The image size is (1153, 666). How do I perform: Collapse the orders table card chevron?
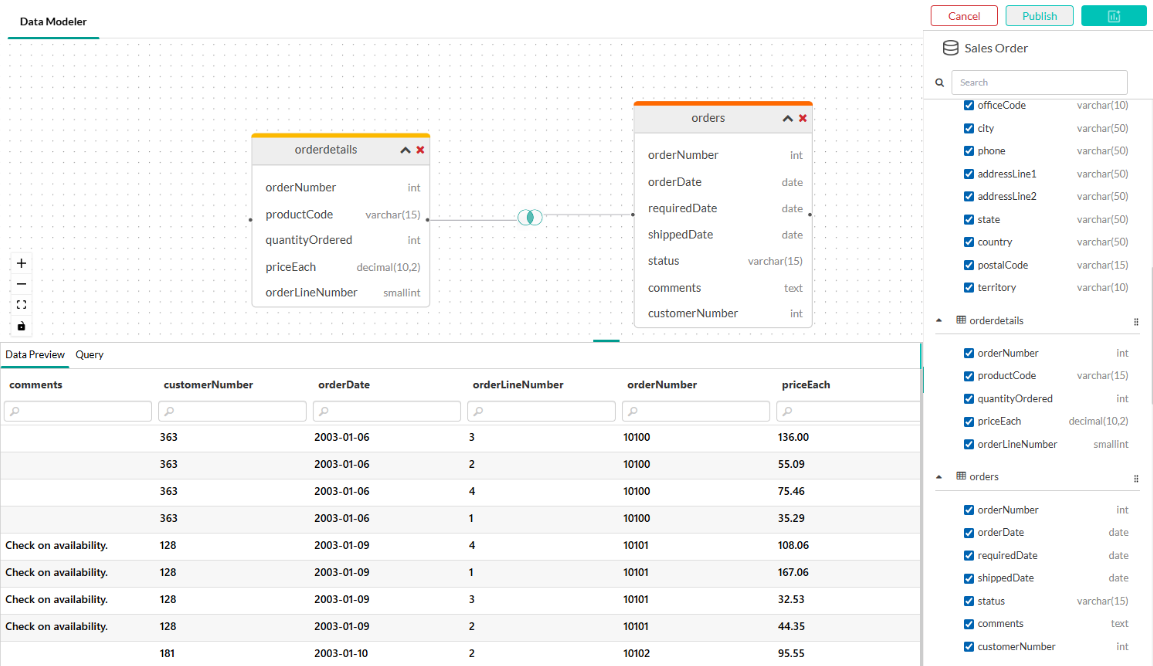[x=788, y=118]
